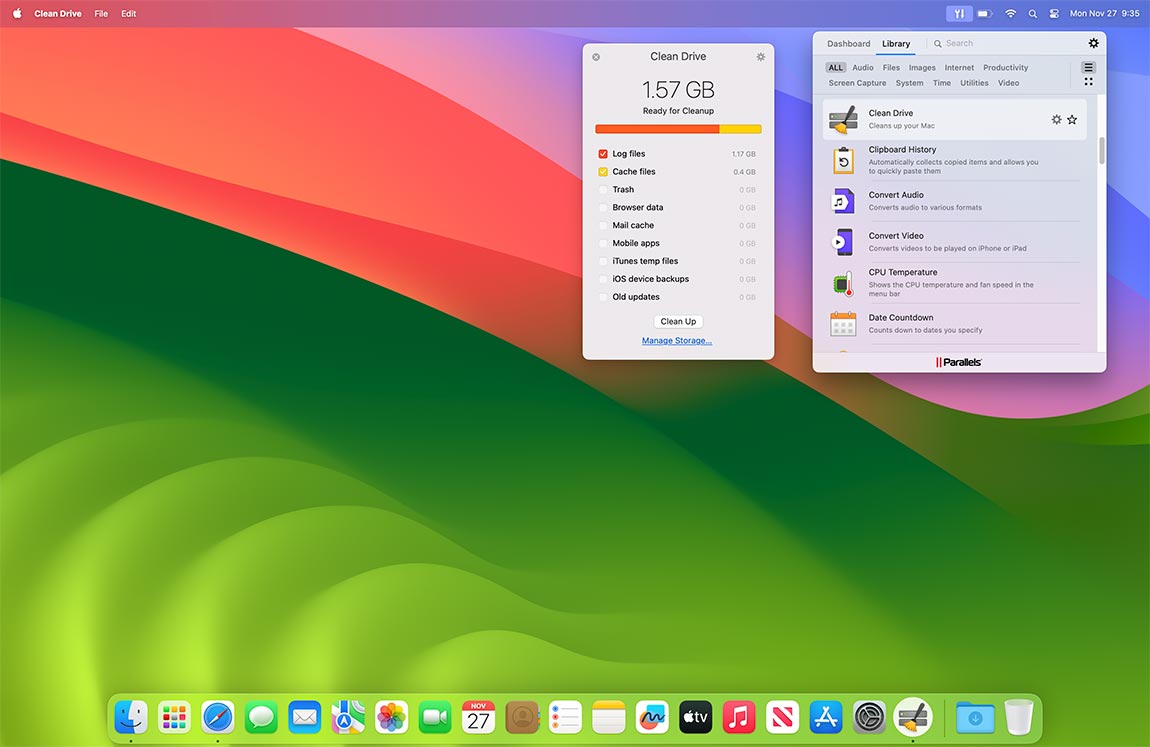Open the Manage Storage link

(x=677, y=340)
